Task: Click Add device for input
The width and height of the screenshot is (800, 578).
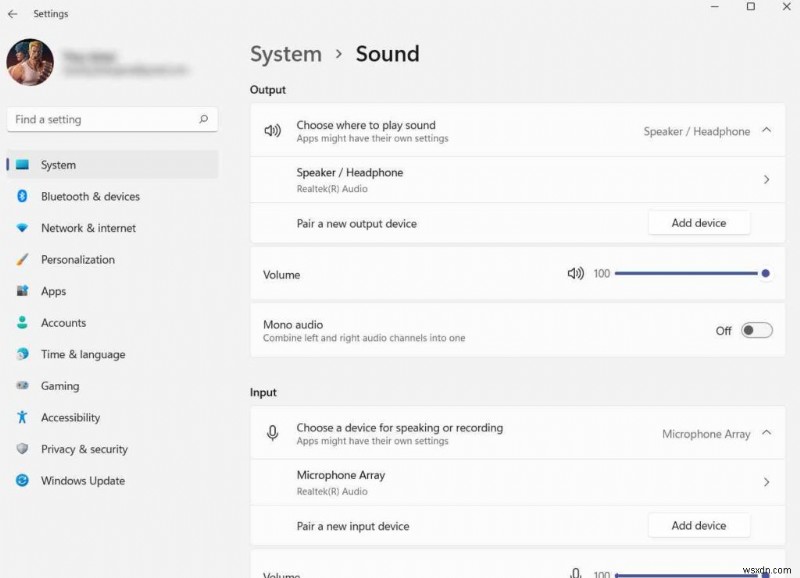Action: pos(699,525)
